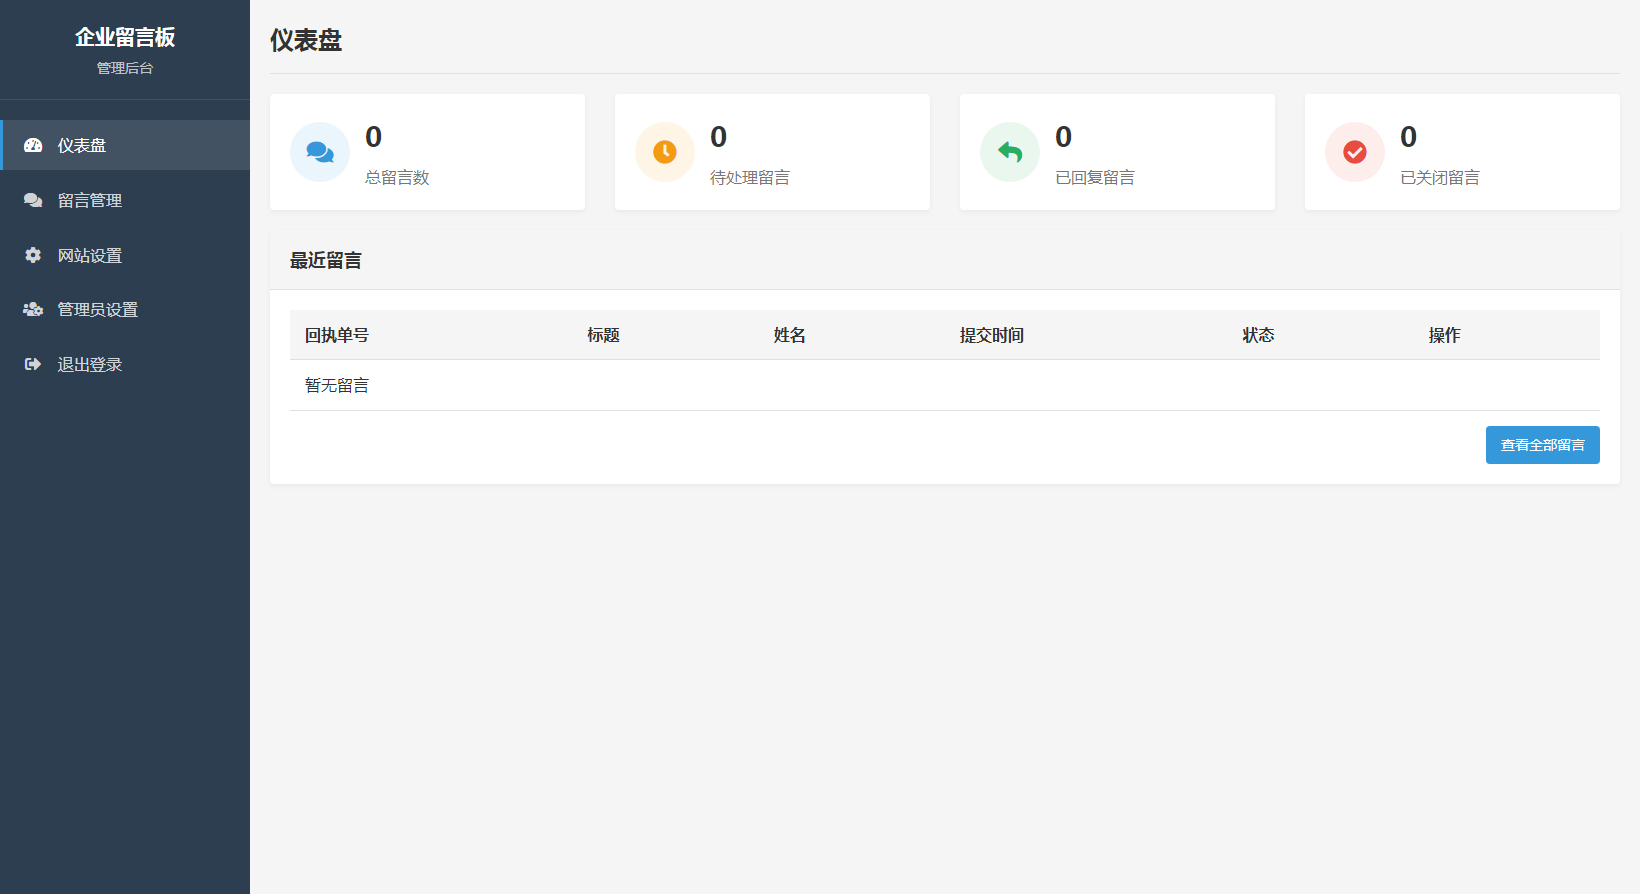Open 管理员设置 from the sidebar
This screenshot has width=1640, height=894.
pos(98,310)
